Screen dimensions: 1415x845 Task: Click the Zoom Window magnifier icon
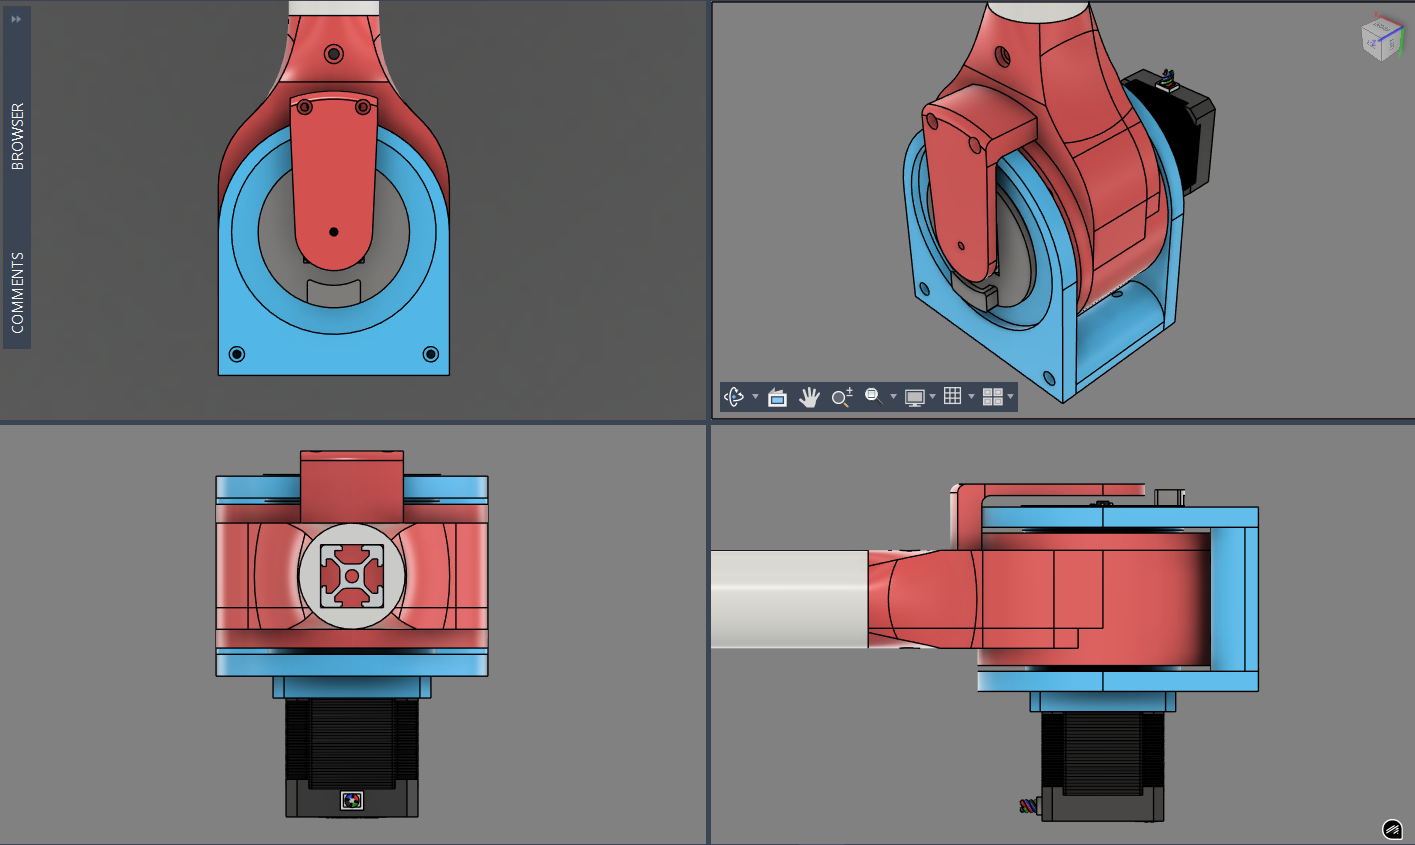tap(873, 396)
